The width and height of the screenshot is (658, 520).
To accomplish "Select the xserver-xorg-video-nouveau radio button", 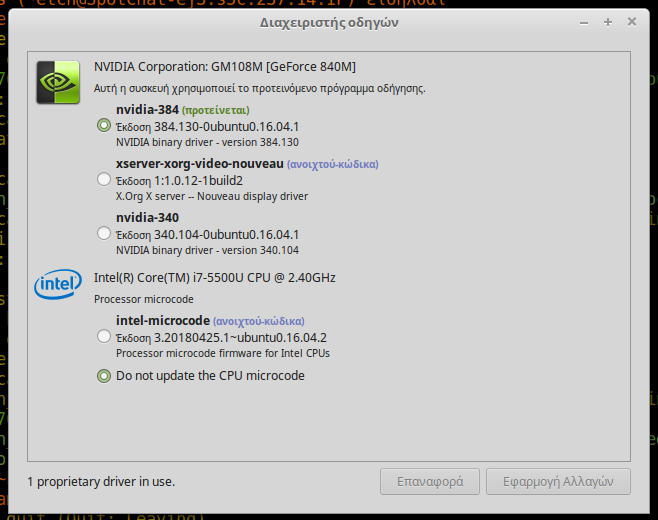I will 104,180.
